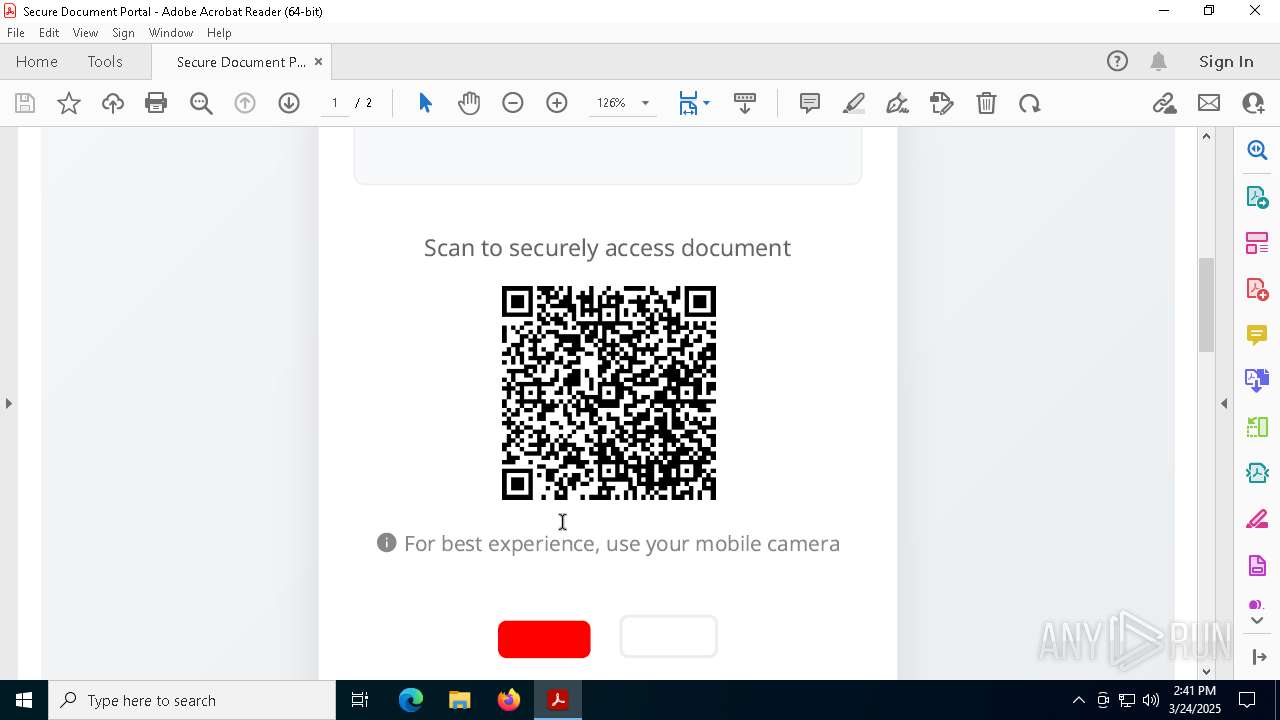Expand the left navigation pane arrow

tap(9, 403)
